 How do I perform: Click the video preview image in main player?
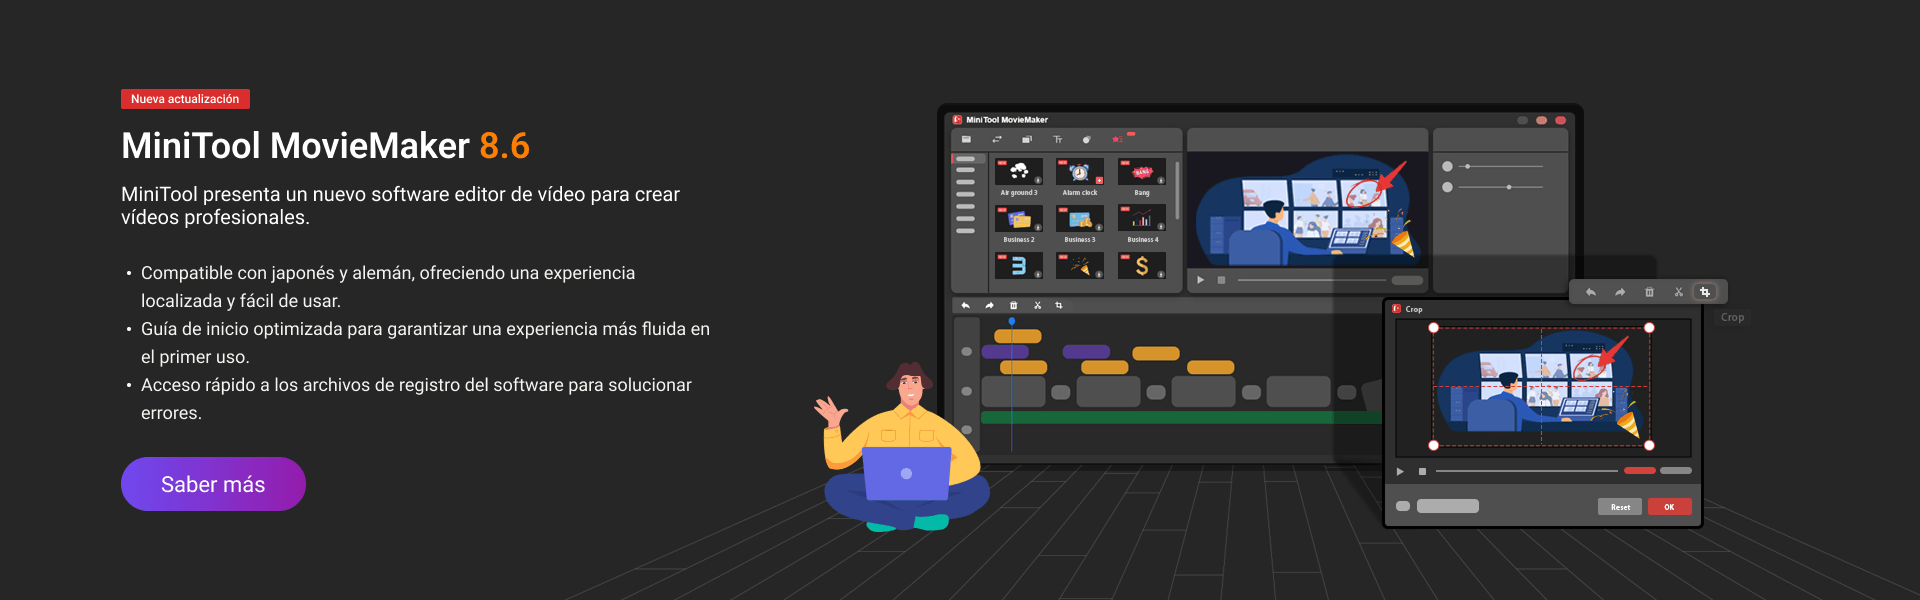(1307, 210)
